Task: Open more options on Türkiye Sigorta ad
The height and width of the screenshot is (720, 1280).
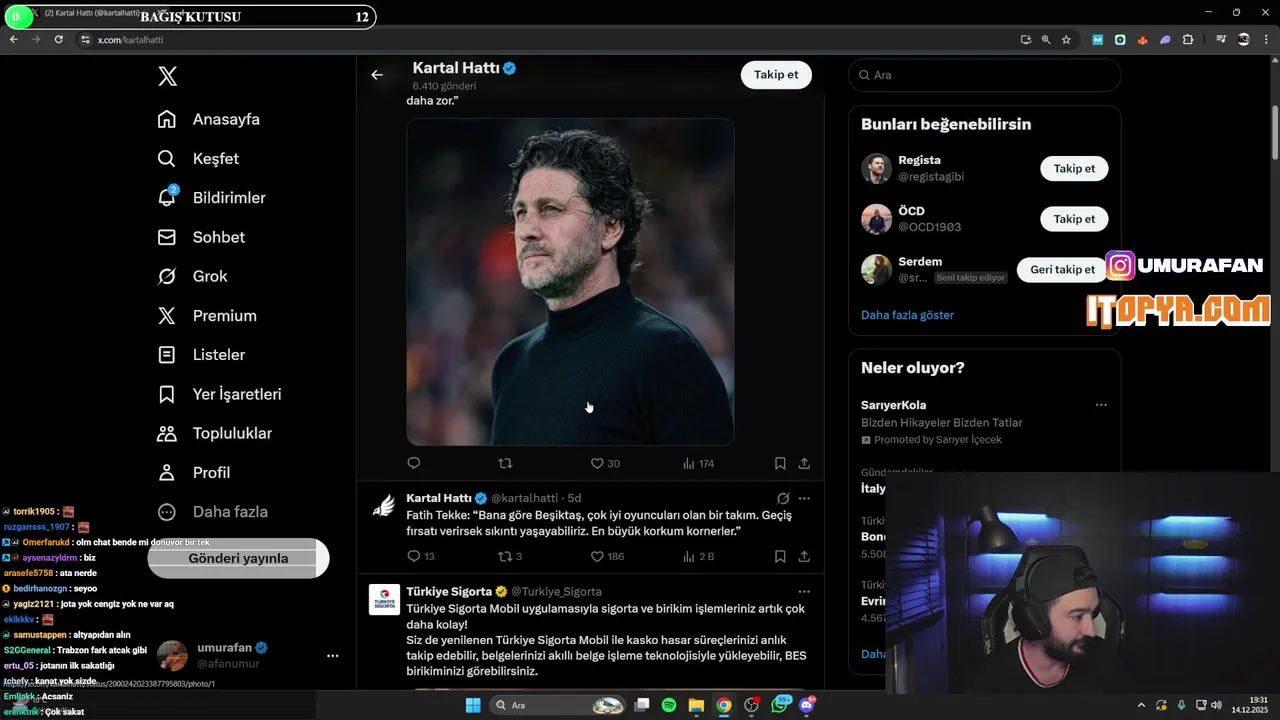Action: (804, 591)
